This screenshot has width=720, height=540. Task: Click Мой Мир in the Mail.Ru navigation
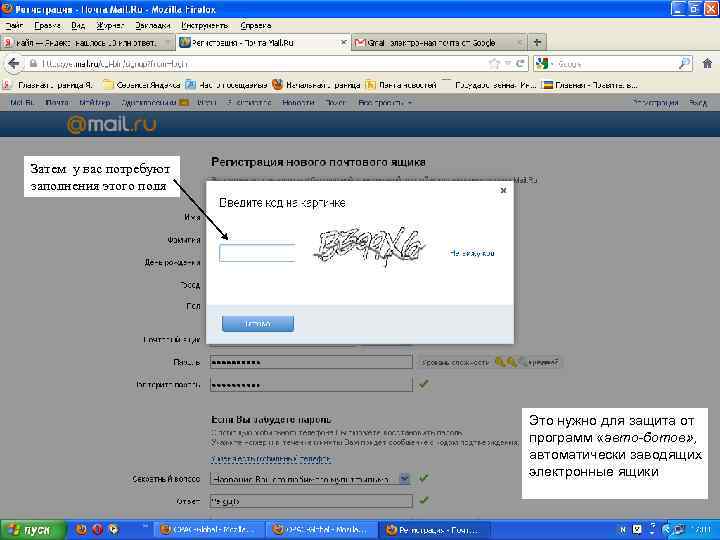click(x=95, y=103)
